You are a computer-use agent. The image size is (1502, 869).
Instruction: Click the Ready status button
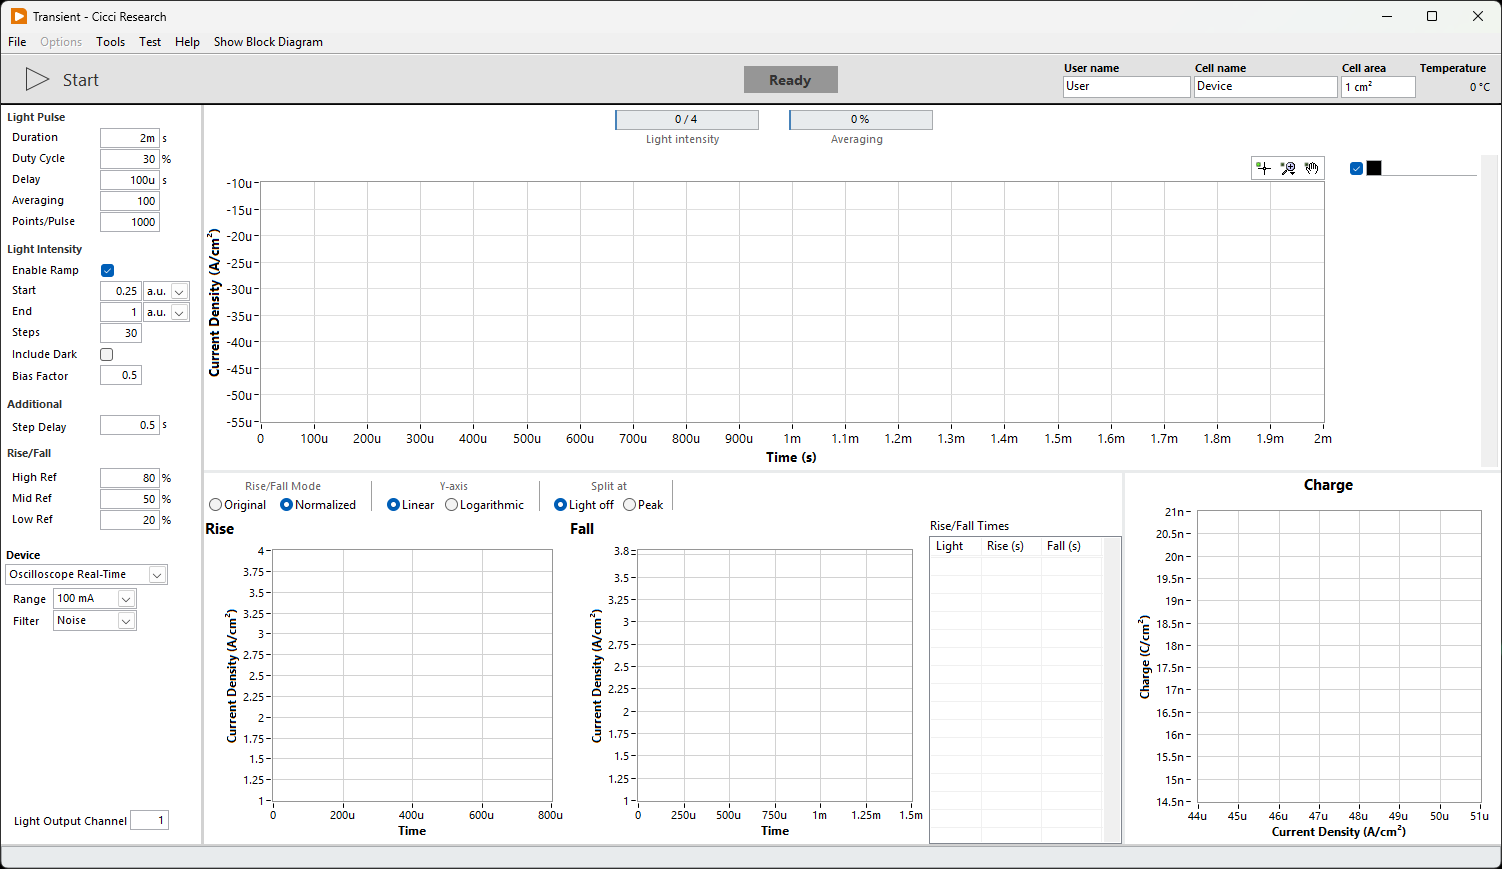pyautogui.click(x=790, y=80)
